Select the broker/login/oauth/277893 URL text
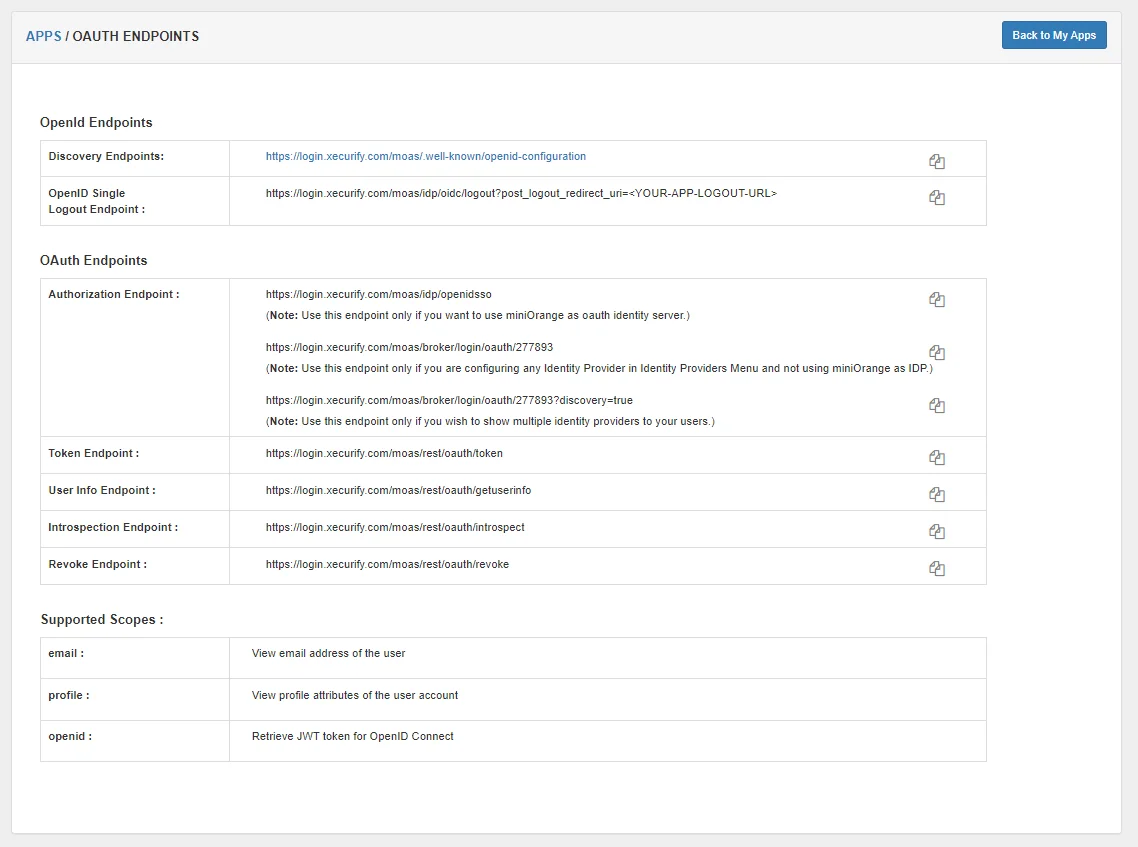Screen dimensions: 1138x847 click(409, 347)
